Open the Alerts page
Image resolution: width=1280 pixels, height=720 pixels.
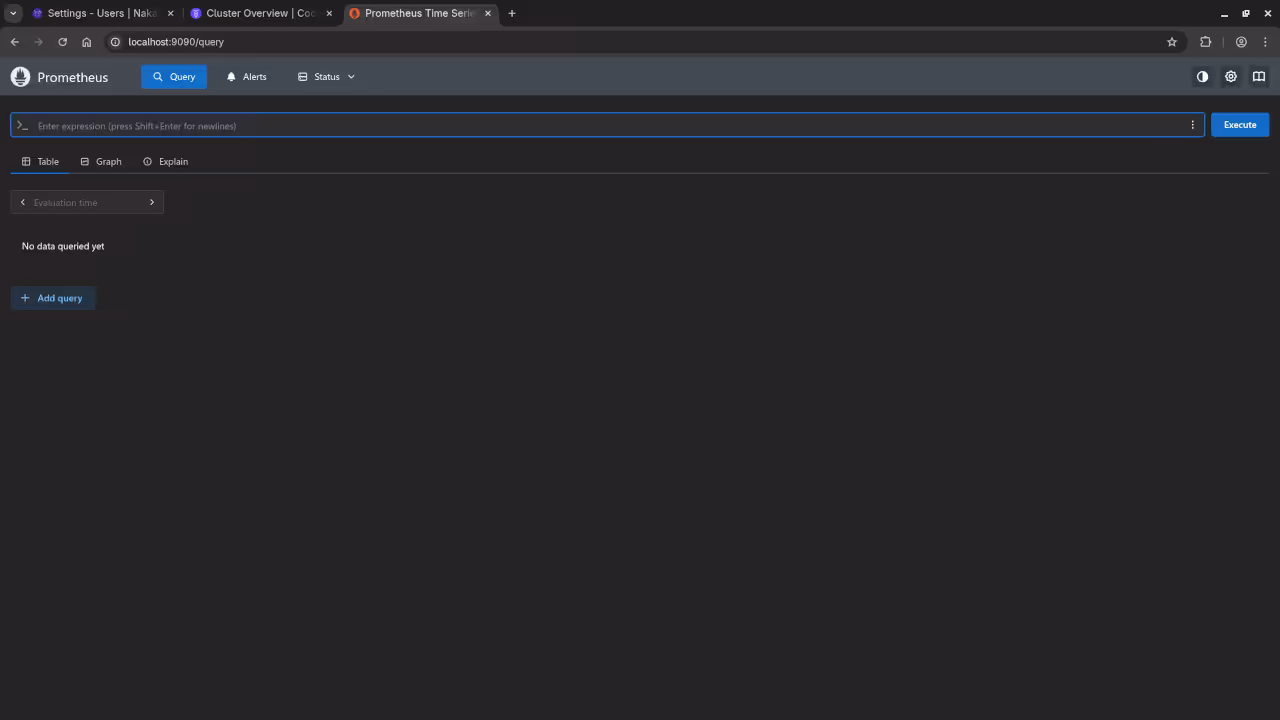pos(254,76)
